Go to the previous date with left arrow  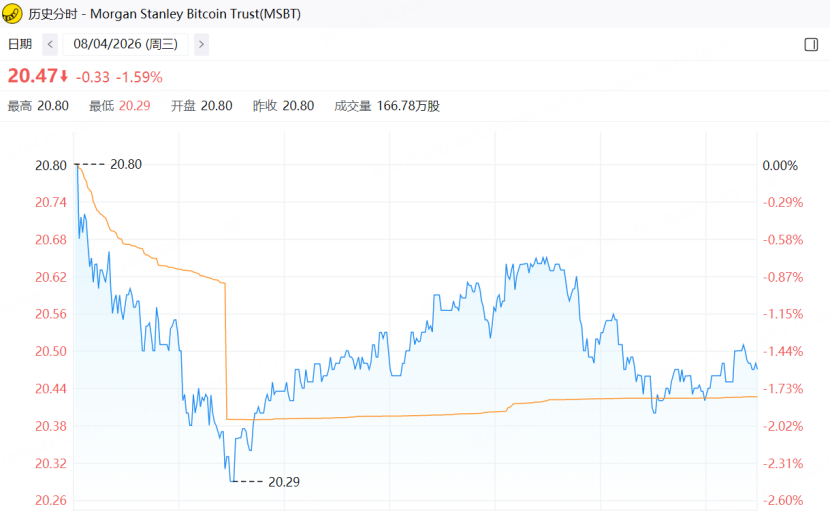(50, 45)
